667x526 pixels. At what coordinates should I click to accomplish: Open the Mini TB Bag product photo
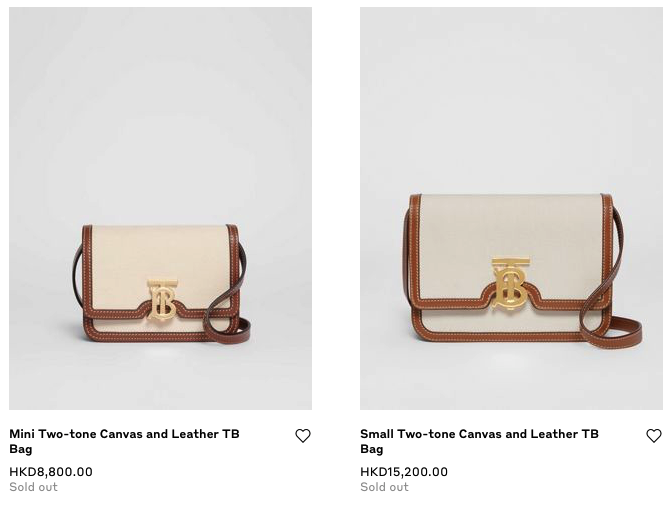160,150
